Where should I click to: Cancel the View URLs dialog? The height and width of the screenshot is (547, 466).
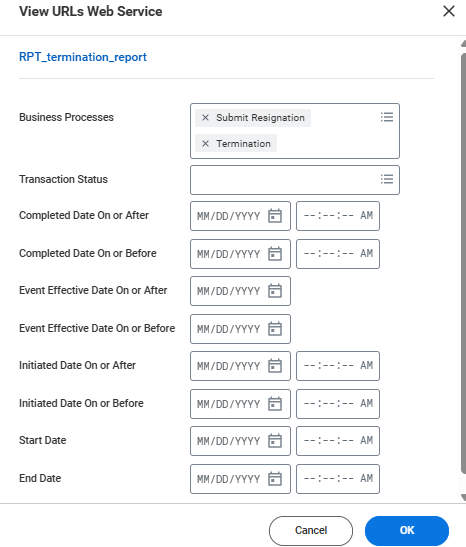pyautogui.click(x=310, y=530)
